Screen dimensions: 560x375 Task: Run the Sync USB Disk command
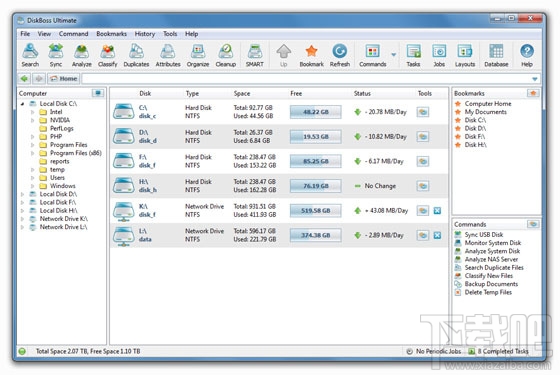click(x=484, y=235)
